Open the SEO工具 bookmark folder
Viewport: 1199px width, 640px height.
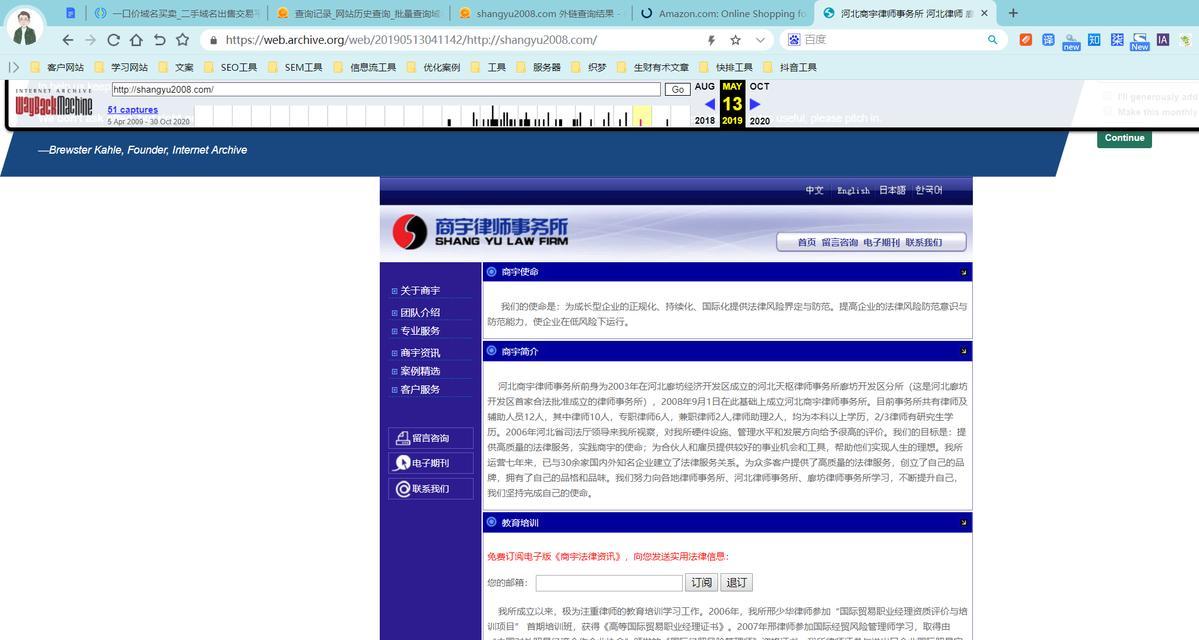click(231, 67)
